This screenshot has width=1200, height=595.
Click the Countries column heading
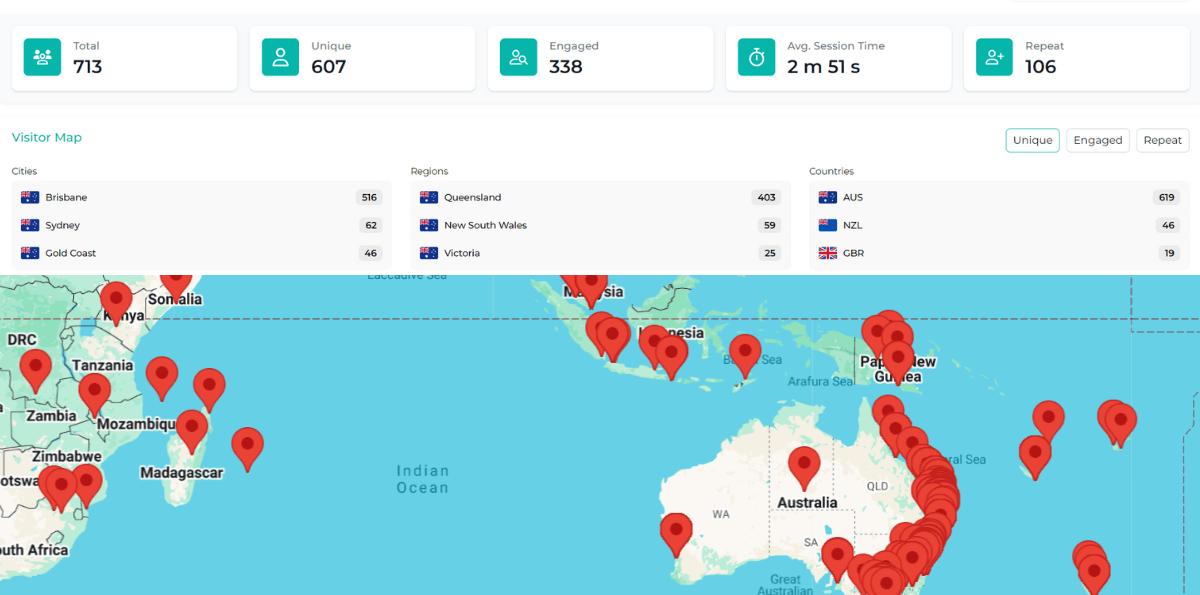click(x=832, y=171)
